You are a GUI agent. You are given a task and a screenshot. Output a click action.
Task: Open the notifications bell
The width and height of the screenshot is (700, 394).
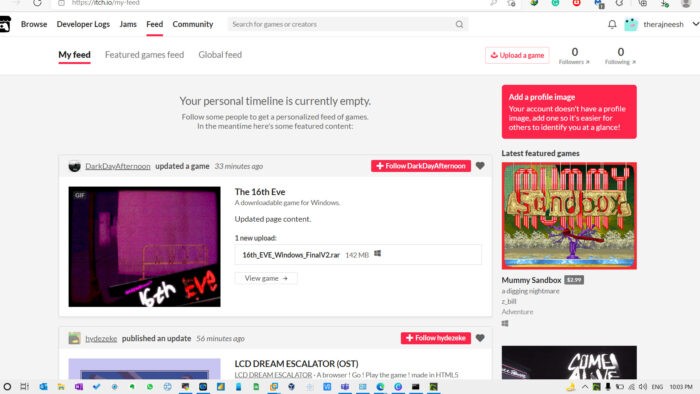(612, 25)
